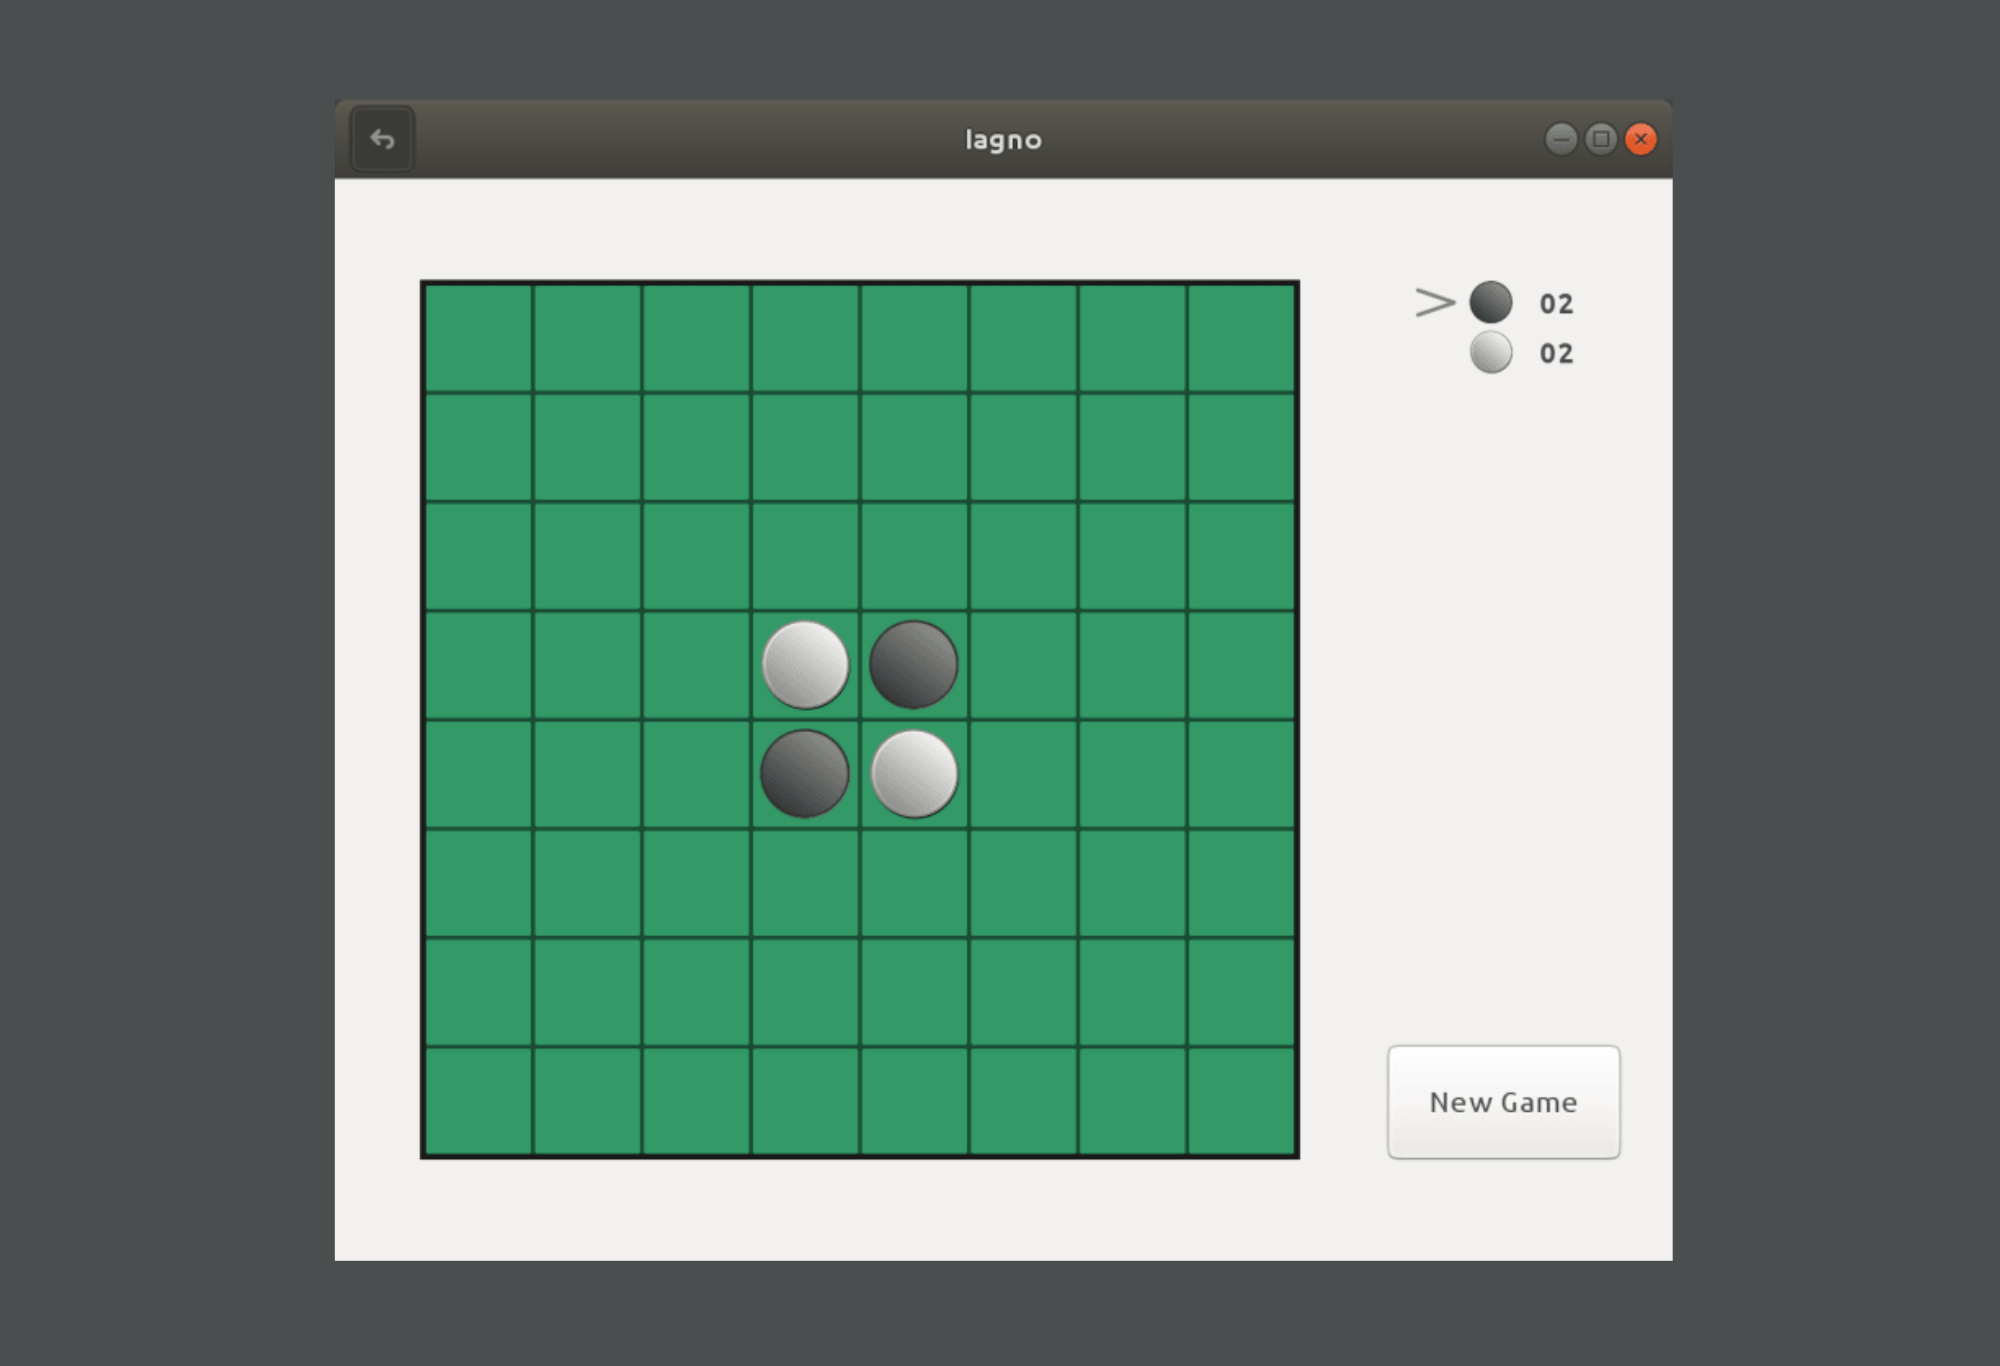Click the white disc on the lower row
Image resolution: width=2000 pixels, height=1366 pixels.
(914, 774)
